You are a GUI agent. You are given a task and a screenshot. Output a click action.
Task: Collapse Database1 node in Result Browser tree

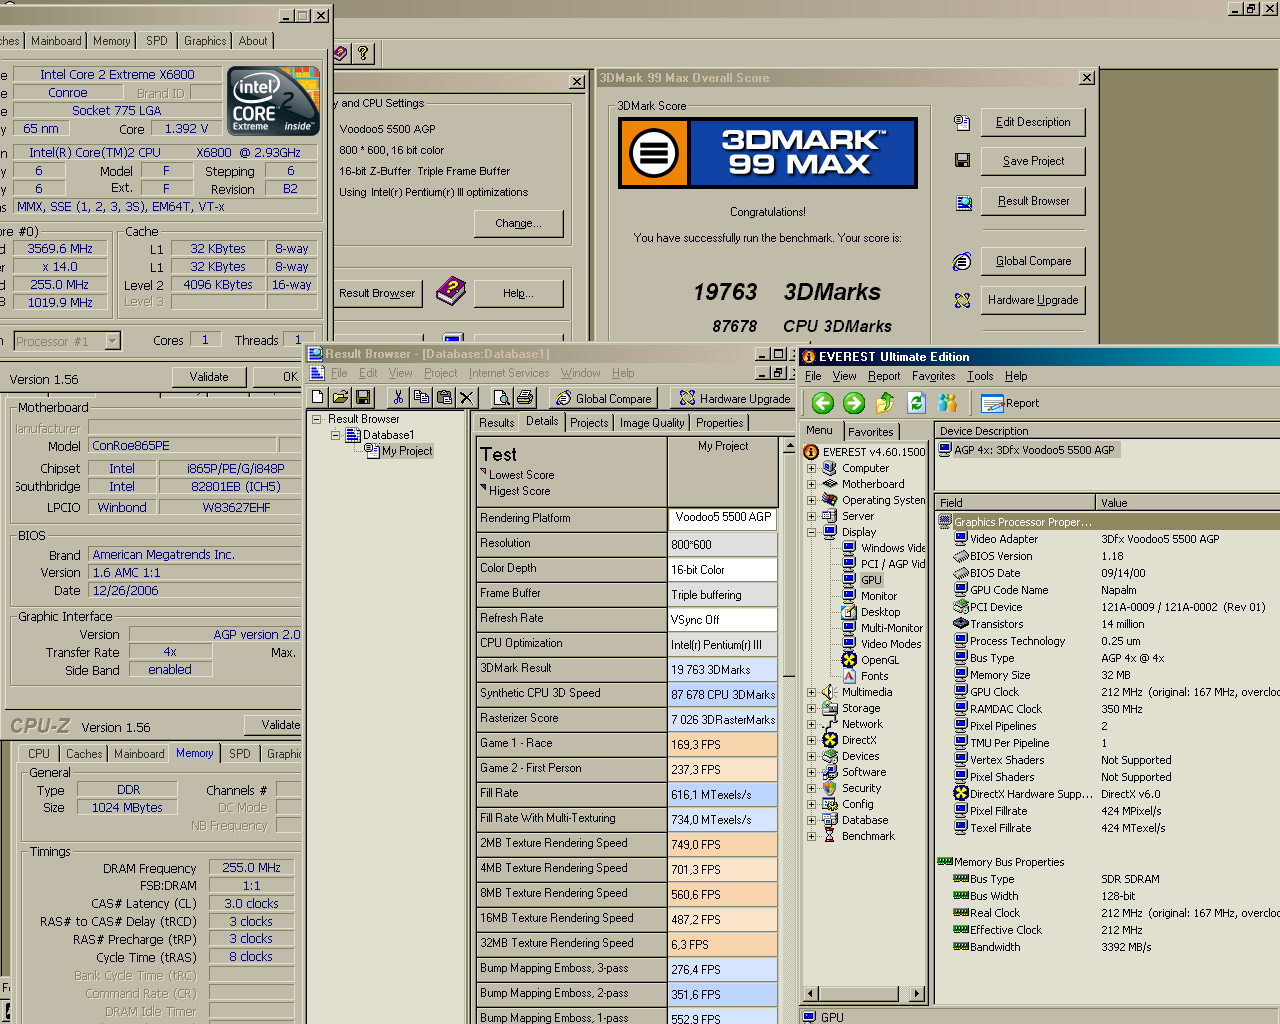[336, 435]
